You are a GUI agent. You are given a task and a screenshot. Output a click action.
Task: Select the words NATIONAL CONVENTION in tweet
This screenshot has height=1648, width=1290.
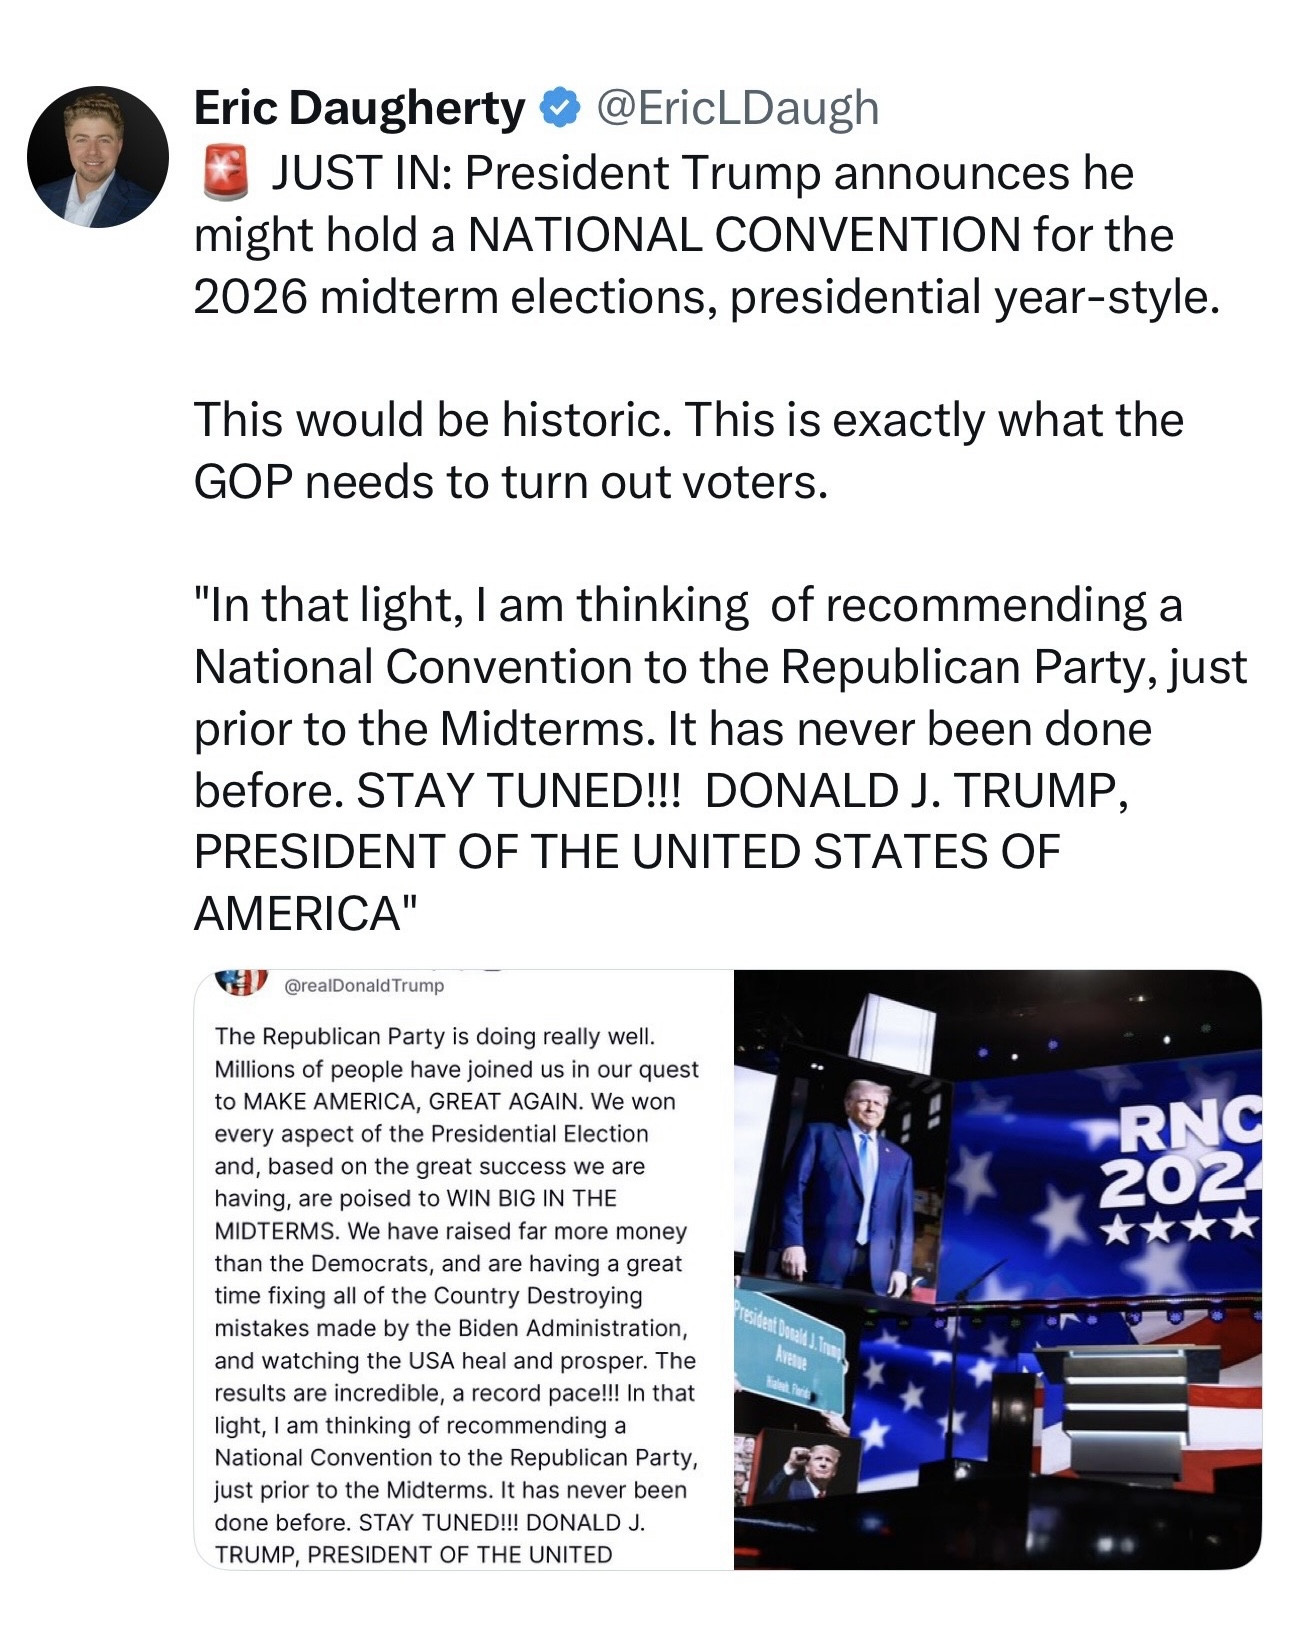tap(744, 235)
